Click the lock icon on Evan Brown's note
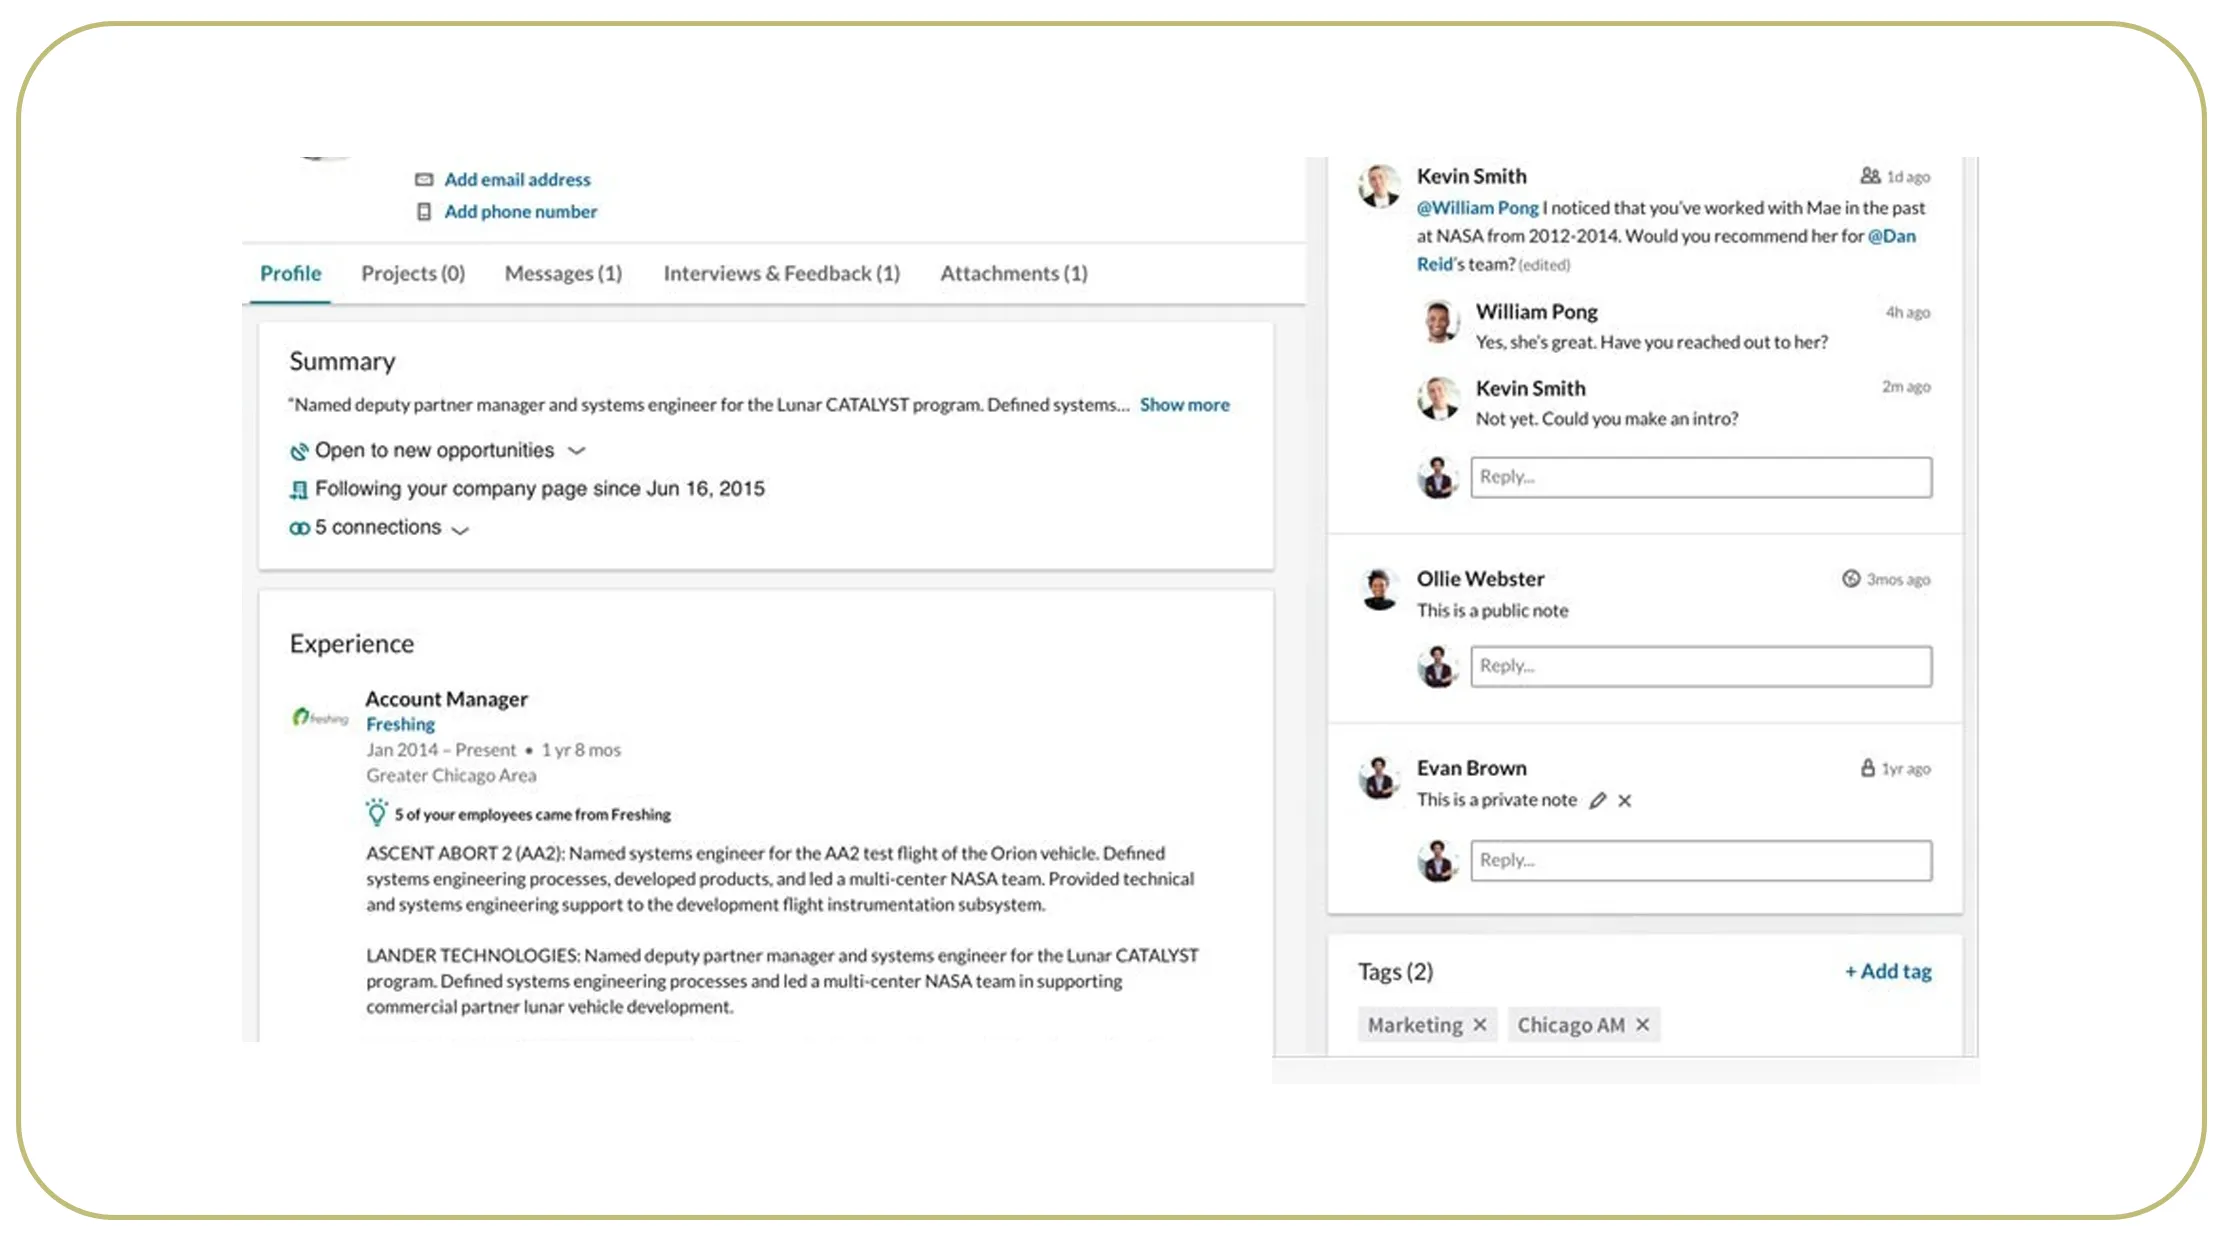Screen dimensions: 2223x1240 (x=1867, y=768)
